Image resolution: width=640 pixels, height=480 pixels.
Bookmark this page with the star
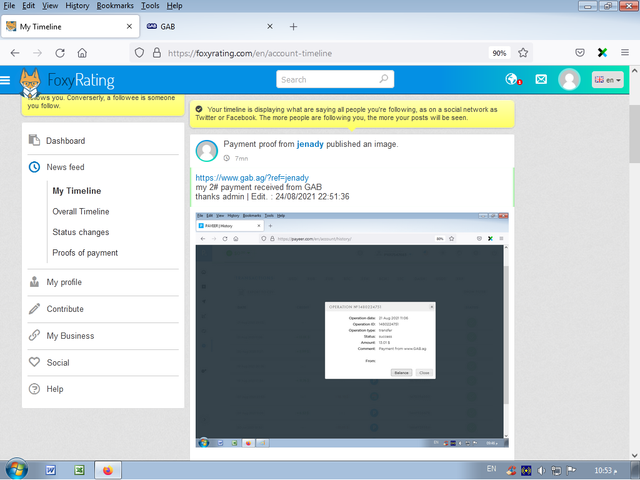(x=523, y=53)
